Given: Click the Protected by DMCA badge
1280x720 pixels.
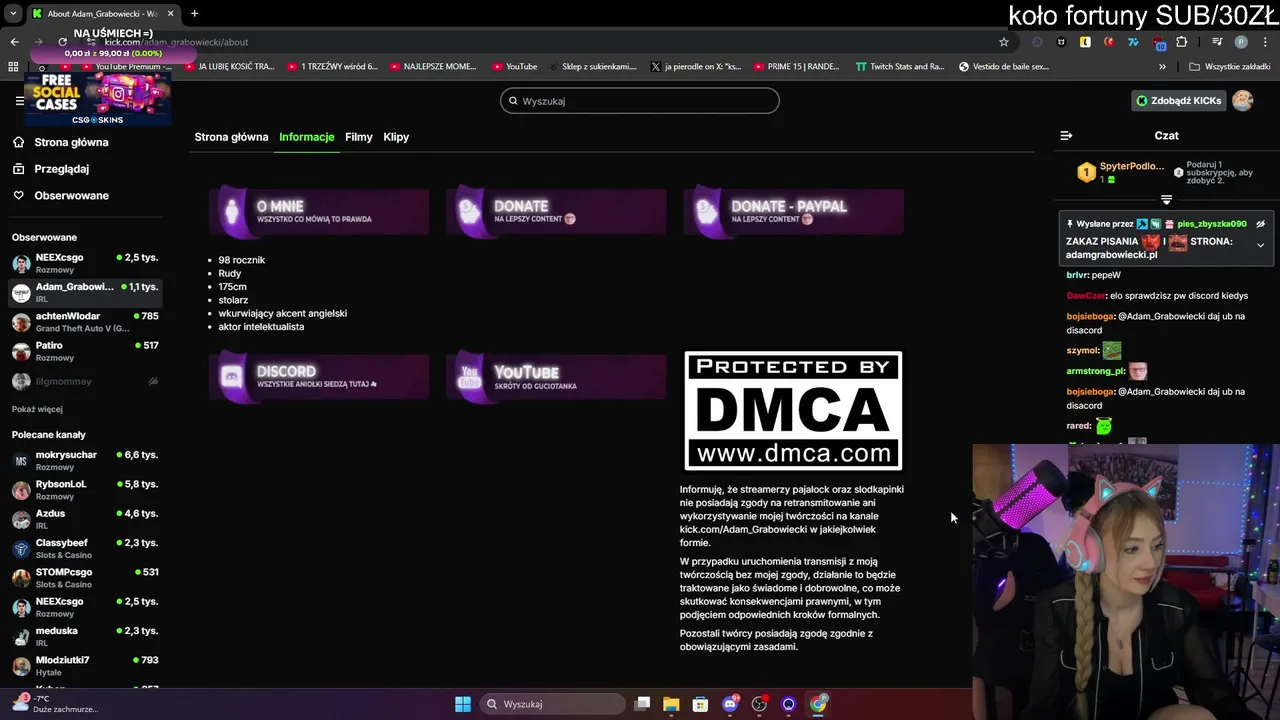Looking at the screenshot, I should [793, 410].
